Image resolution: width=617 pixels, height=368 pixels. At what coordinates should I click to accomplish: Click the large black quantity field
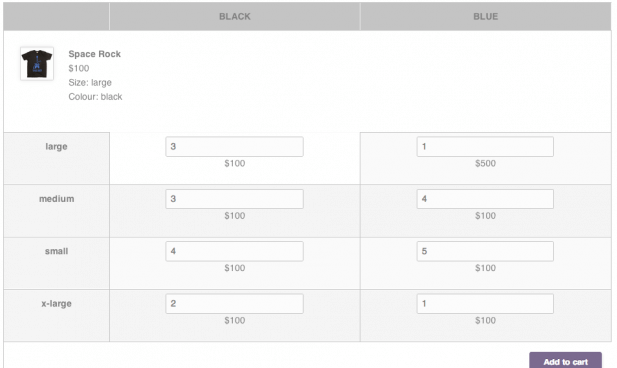pos(235,146)
